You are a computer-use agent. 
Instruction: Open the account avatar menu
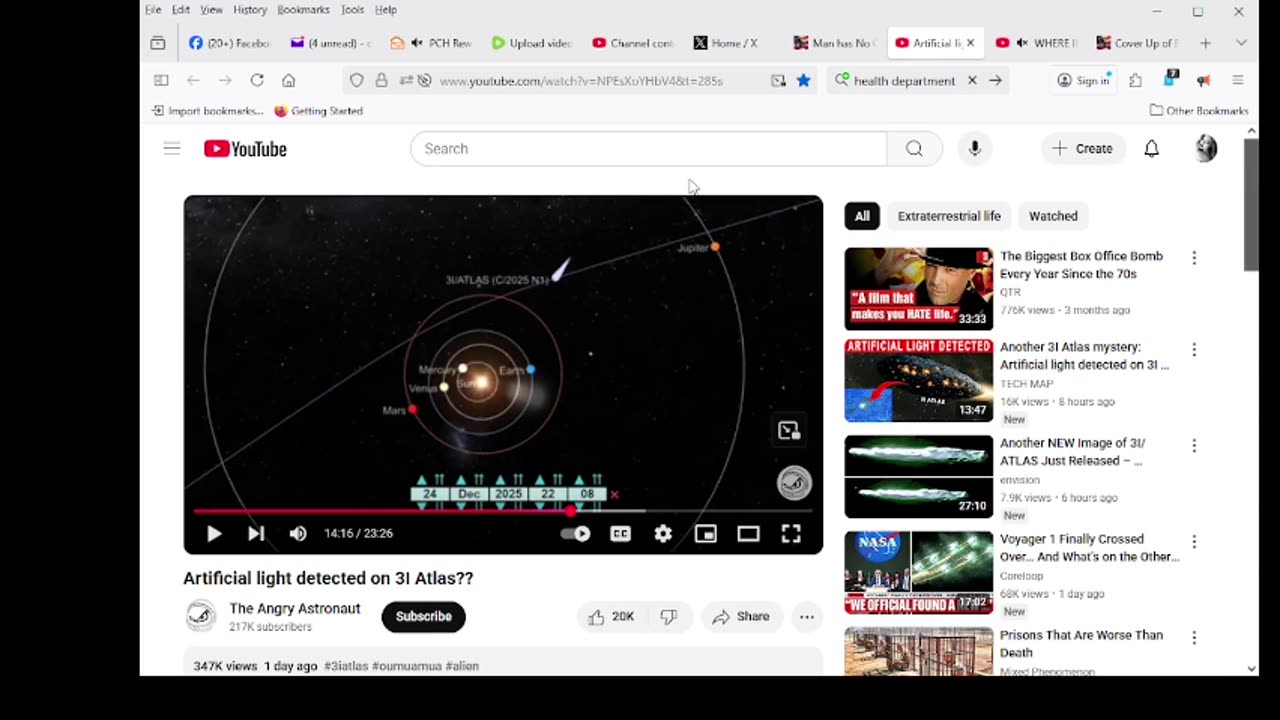pyautogui.click(x=1206, y=149)
